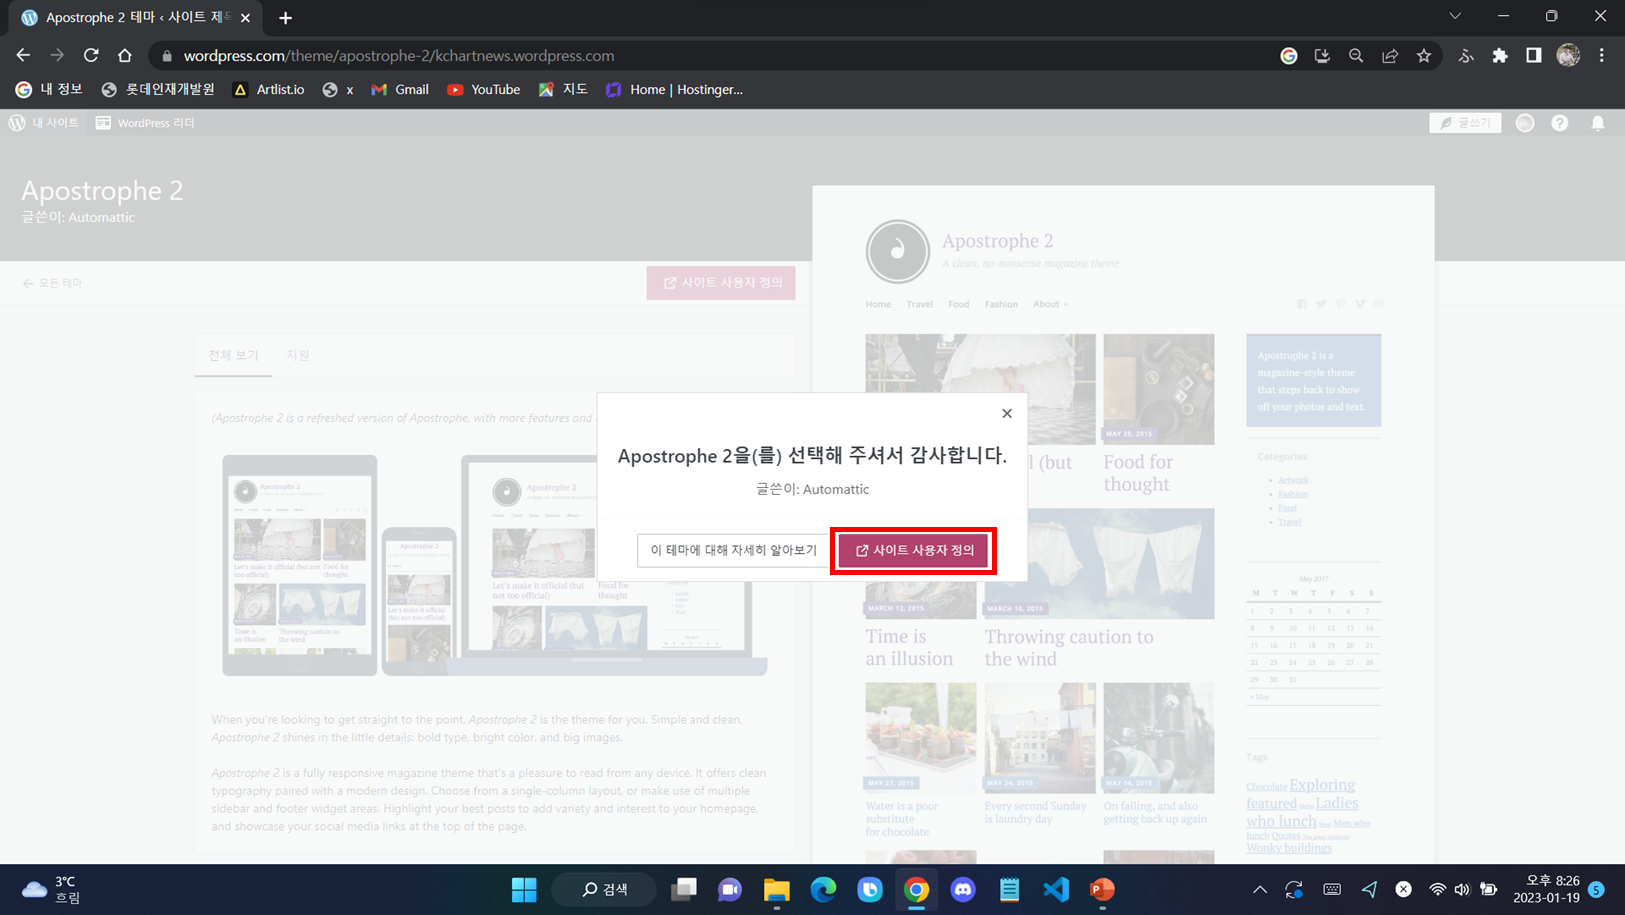1625x915 pixels.
Task: Open Microsoft Edge from taskbar
Action: [823, 889]
